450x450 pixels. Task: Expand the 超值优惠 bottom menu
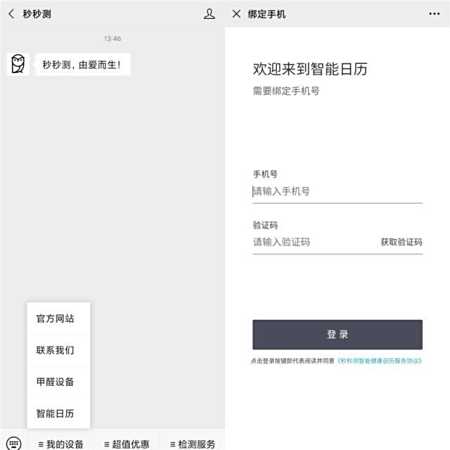coord(127,444)
